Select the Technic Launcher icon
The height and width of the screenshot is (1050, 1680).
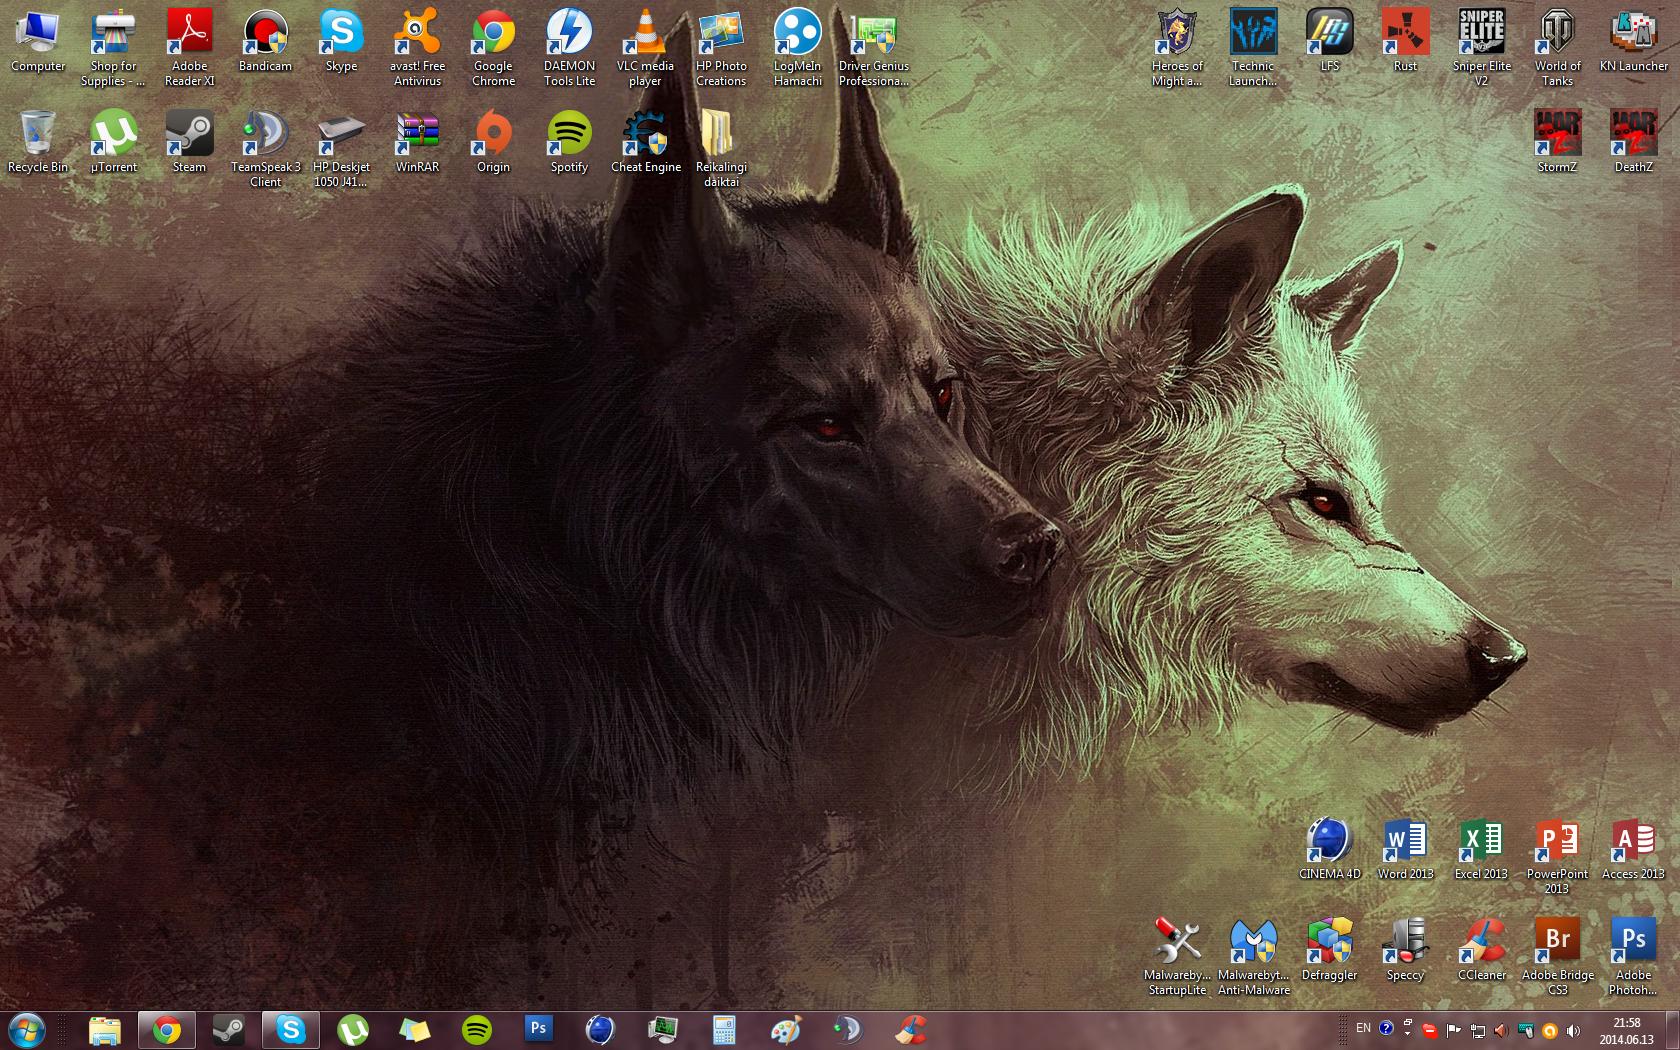(x=1254, y=49)
